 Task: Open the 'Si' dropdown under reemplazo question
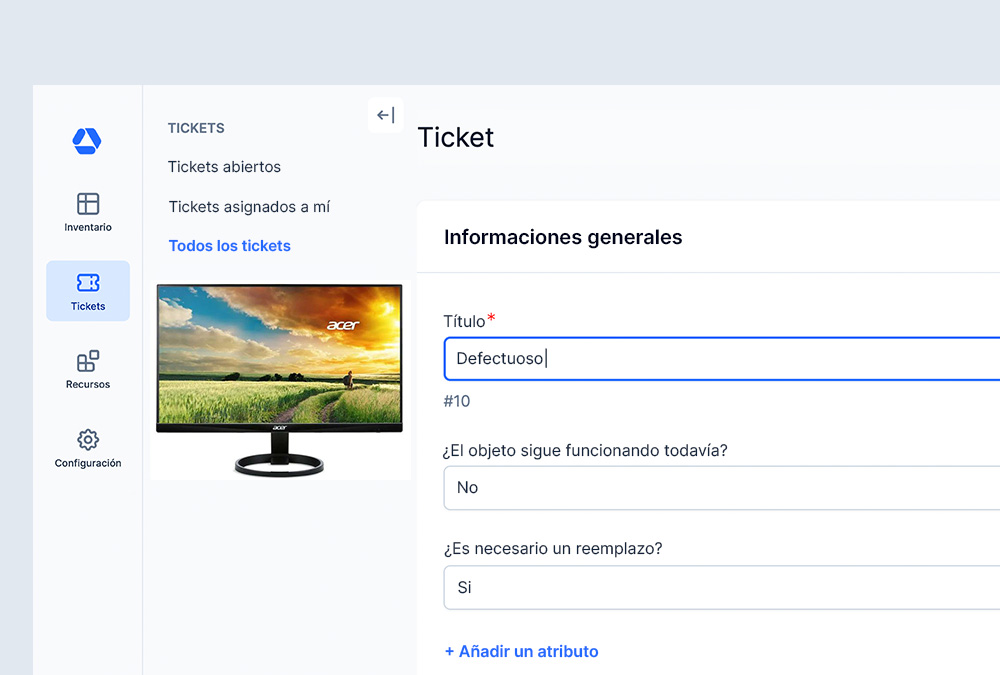700,588
